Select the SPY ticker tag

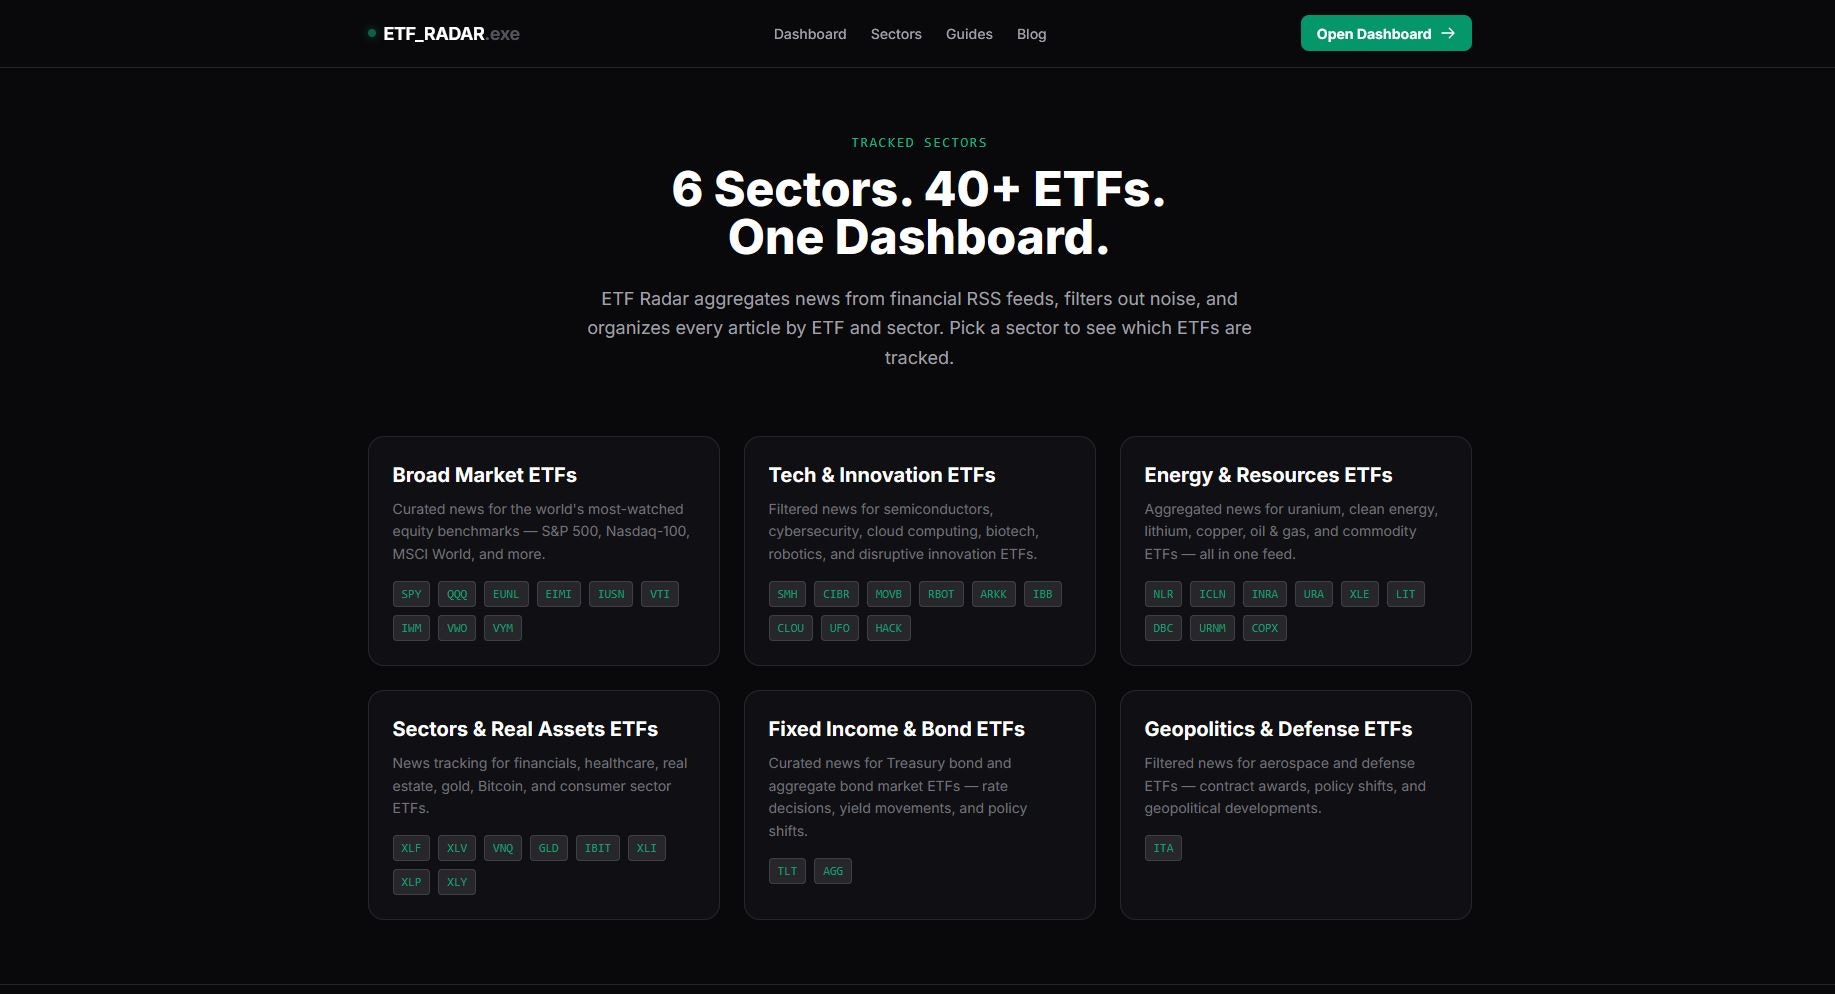tap(411, 594)
